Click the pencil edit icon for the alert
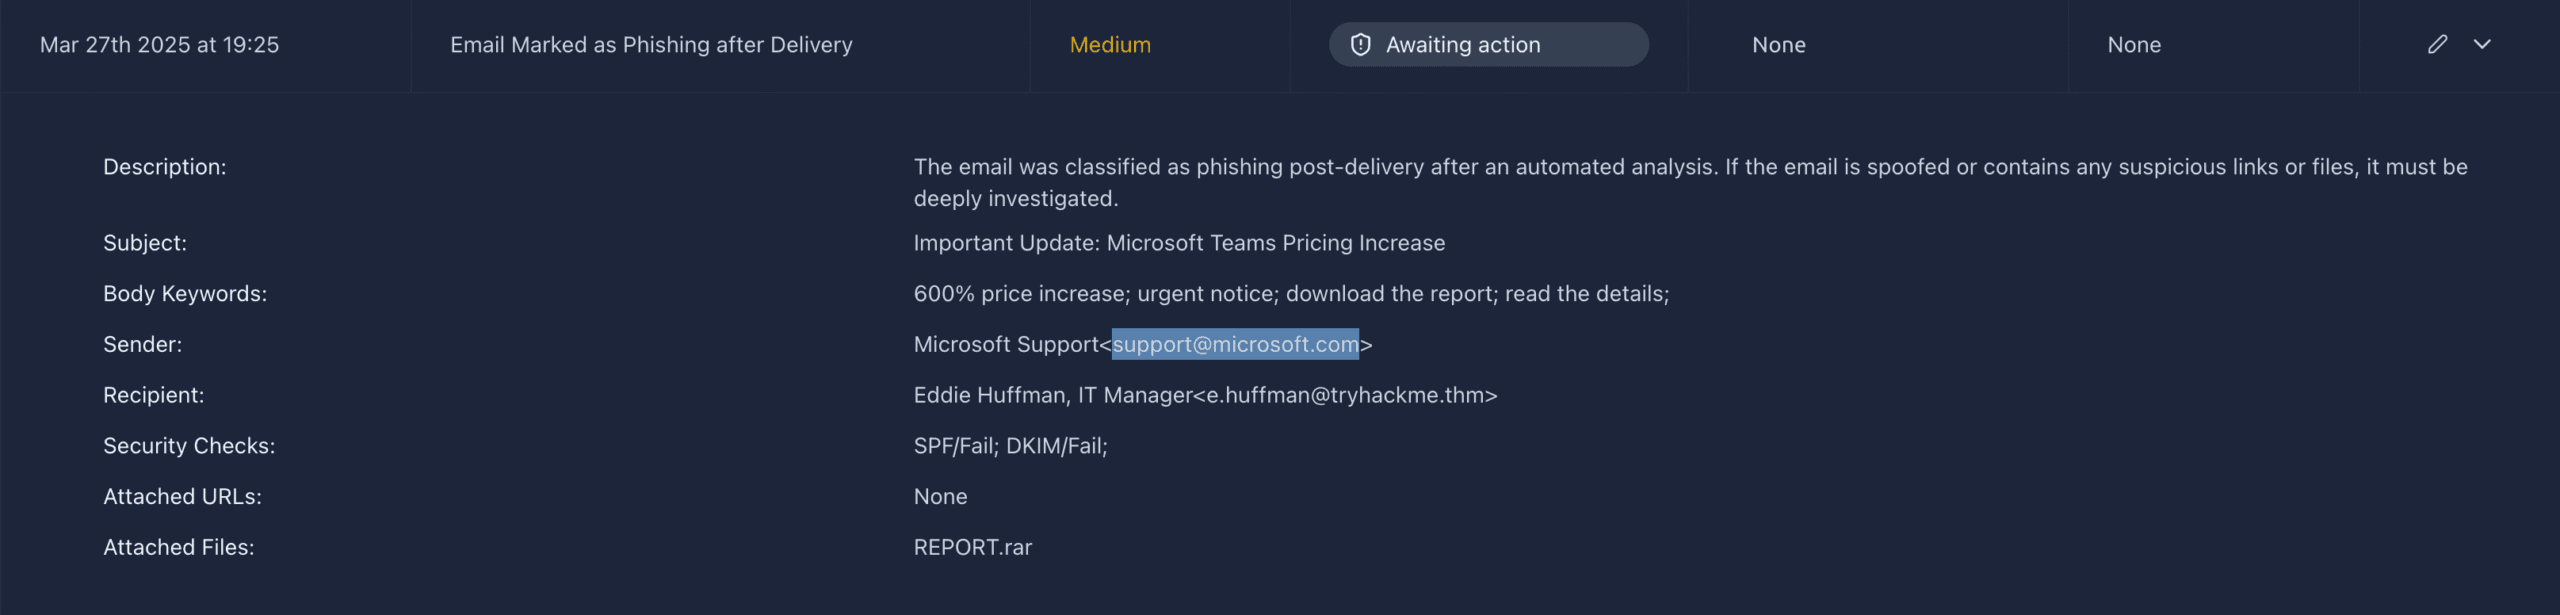 click(x=2437, y=44)
